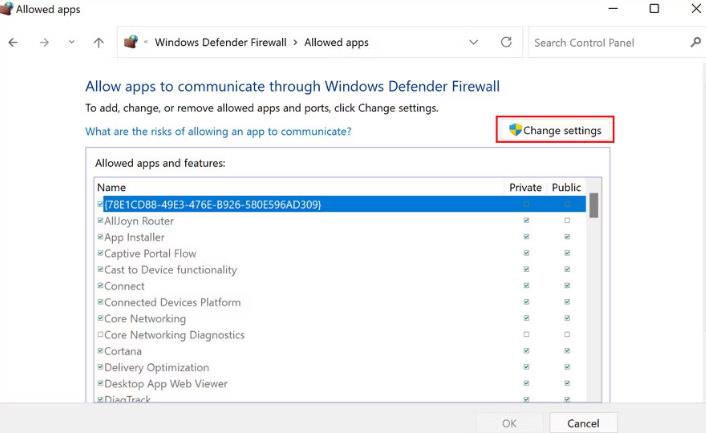
Task: Toggle Public checkbox for Captive Portal Flow
Action: click(567, 253)
